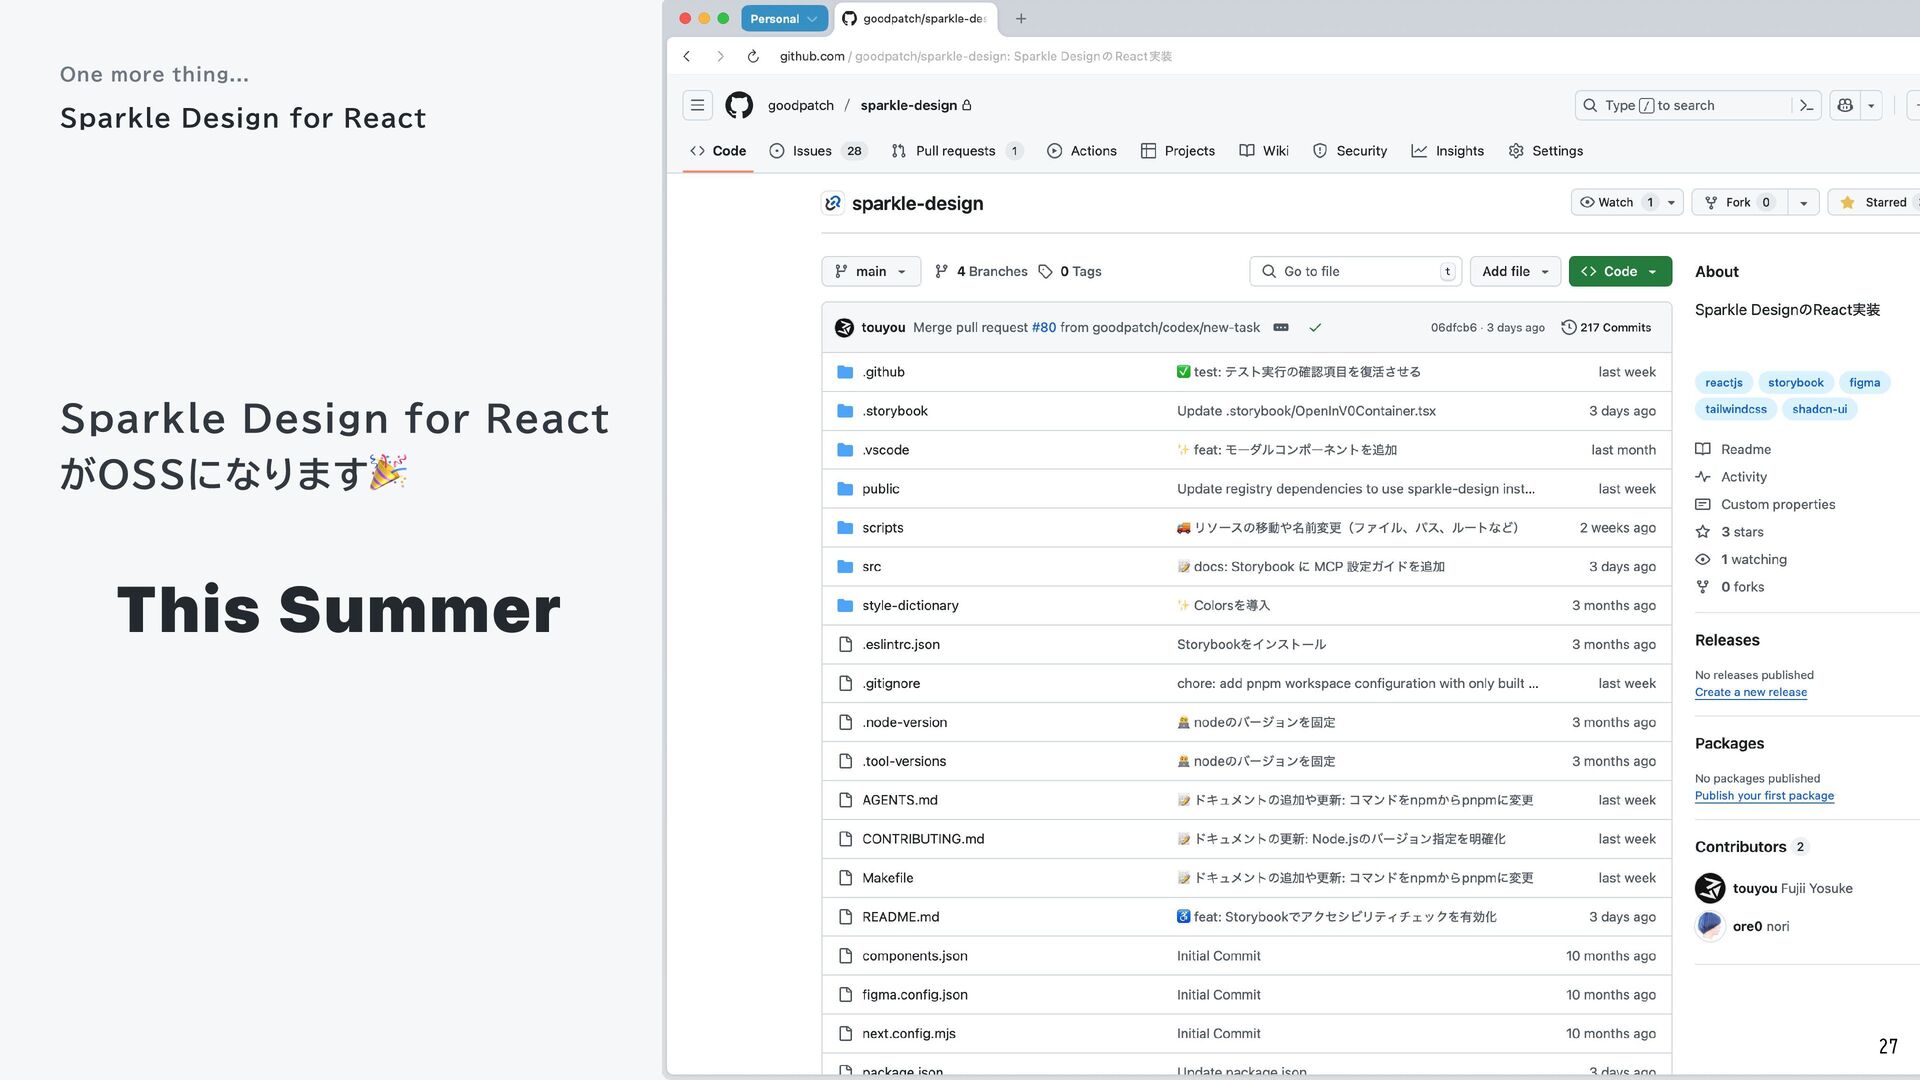The height and width of the screenshot is (1080, 1920).
Task: Open the Readme sidebar link
Action: coord(1734,450)
